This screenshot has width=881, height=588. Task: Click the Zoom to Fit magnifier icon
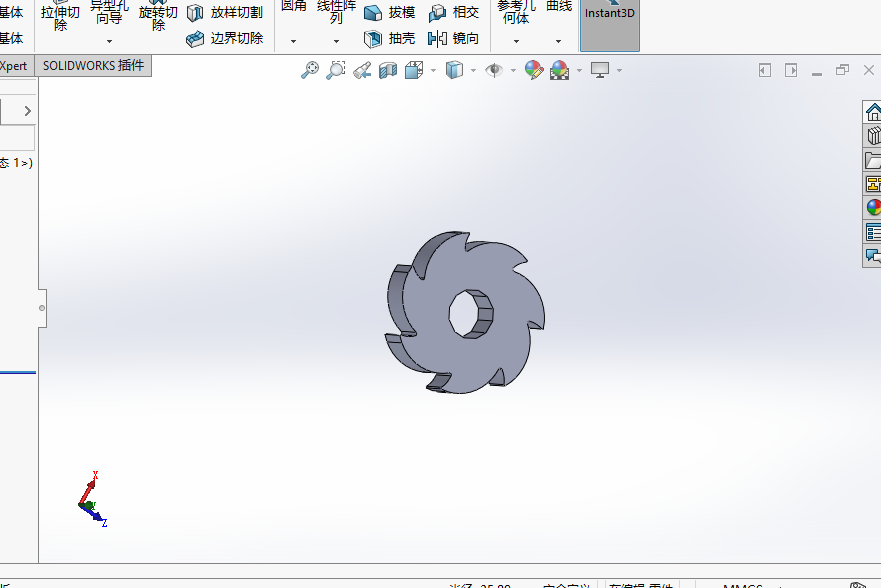(310, 70)
